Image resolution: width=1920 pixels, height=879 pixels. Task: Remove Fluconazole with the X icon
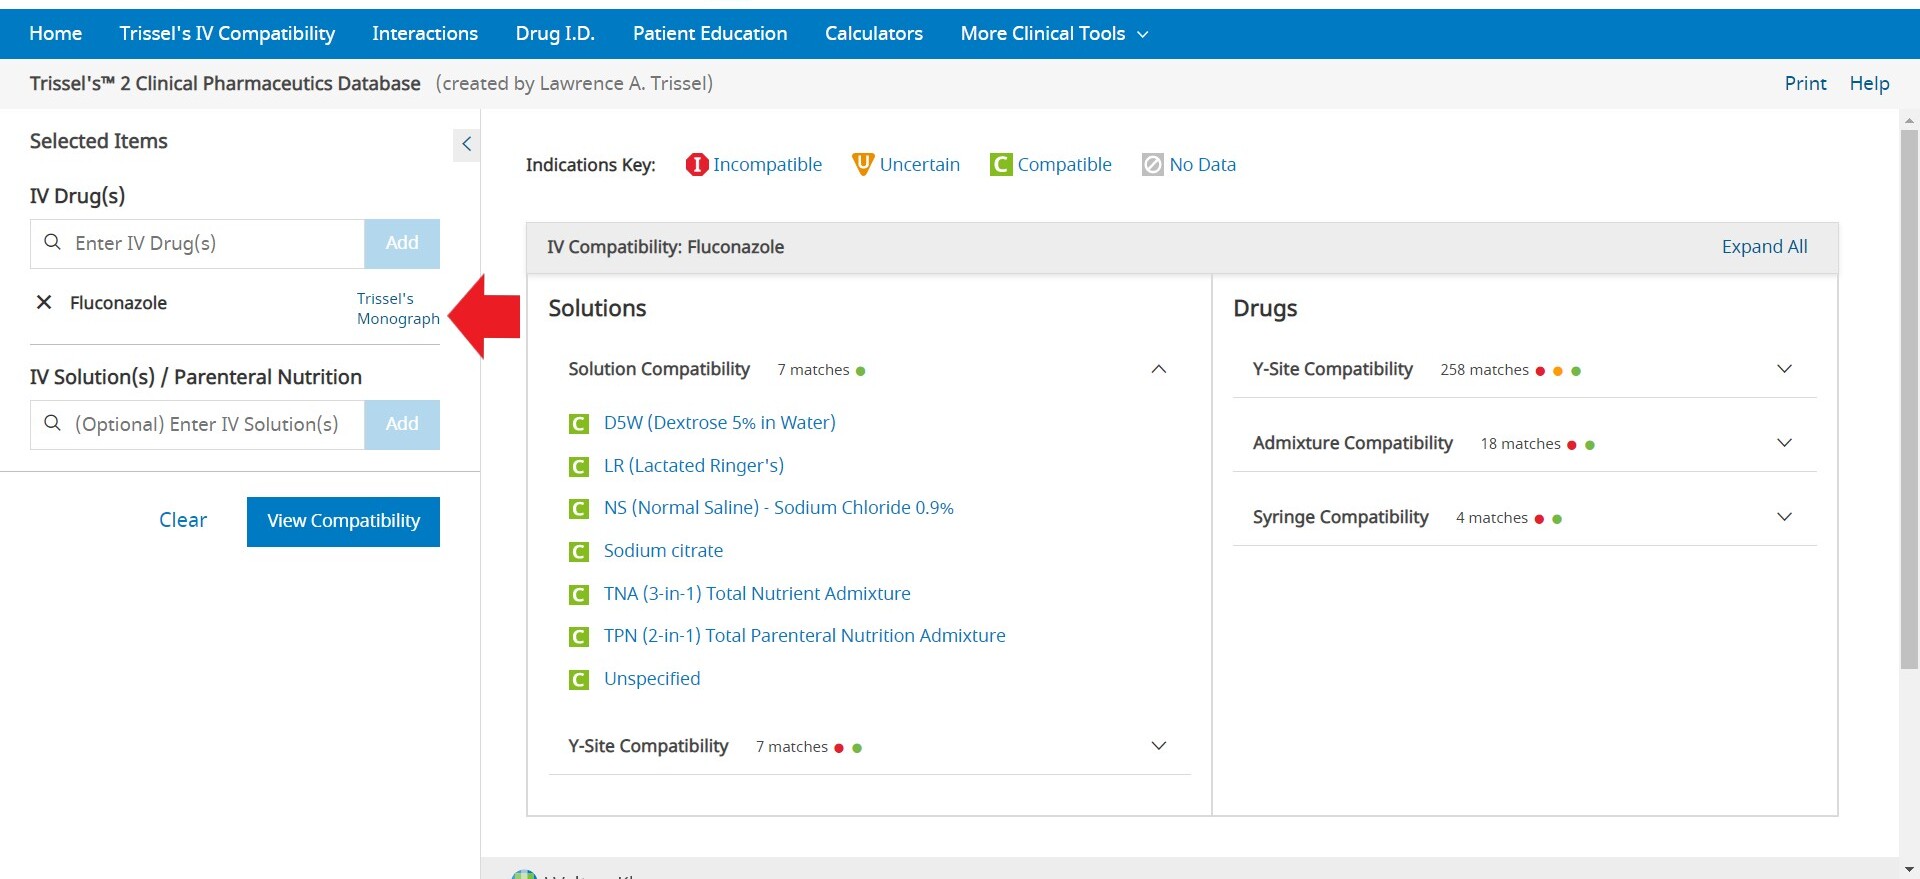point(44,302)
